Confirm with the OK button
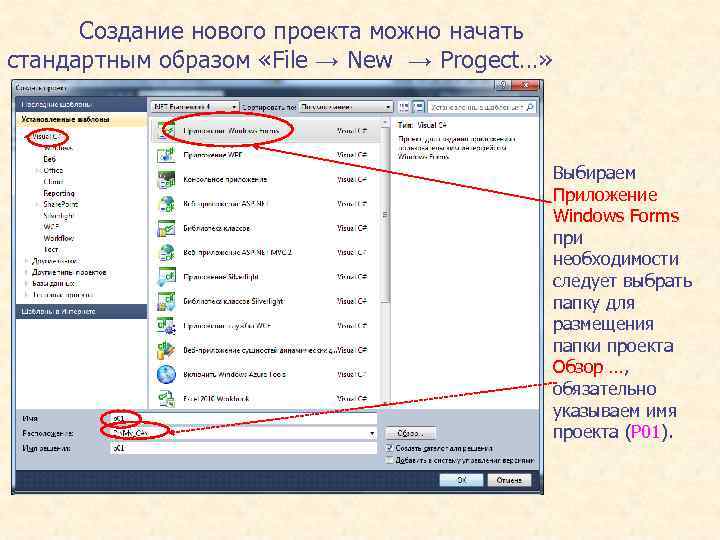Image resolution: width=720 pixels, height=540 pixels. click(x=461, y=480)
